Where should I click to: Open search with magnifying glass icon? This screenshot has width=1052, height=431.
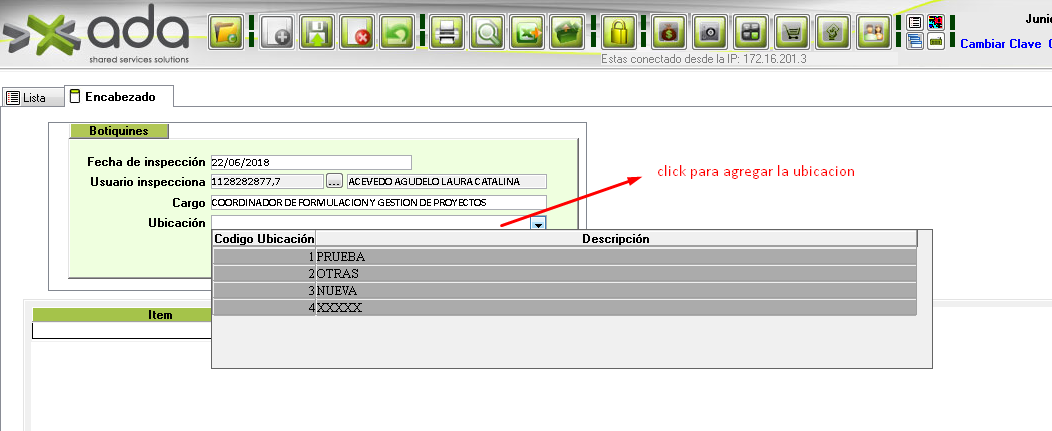[x=487, y=32]
